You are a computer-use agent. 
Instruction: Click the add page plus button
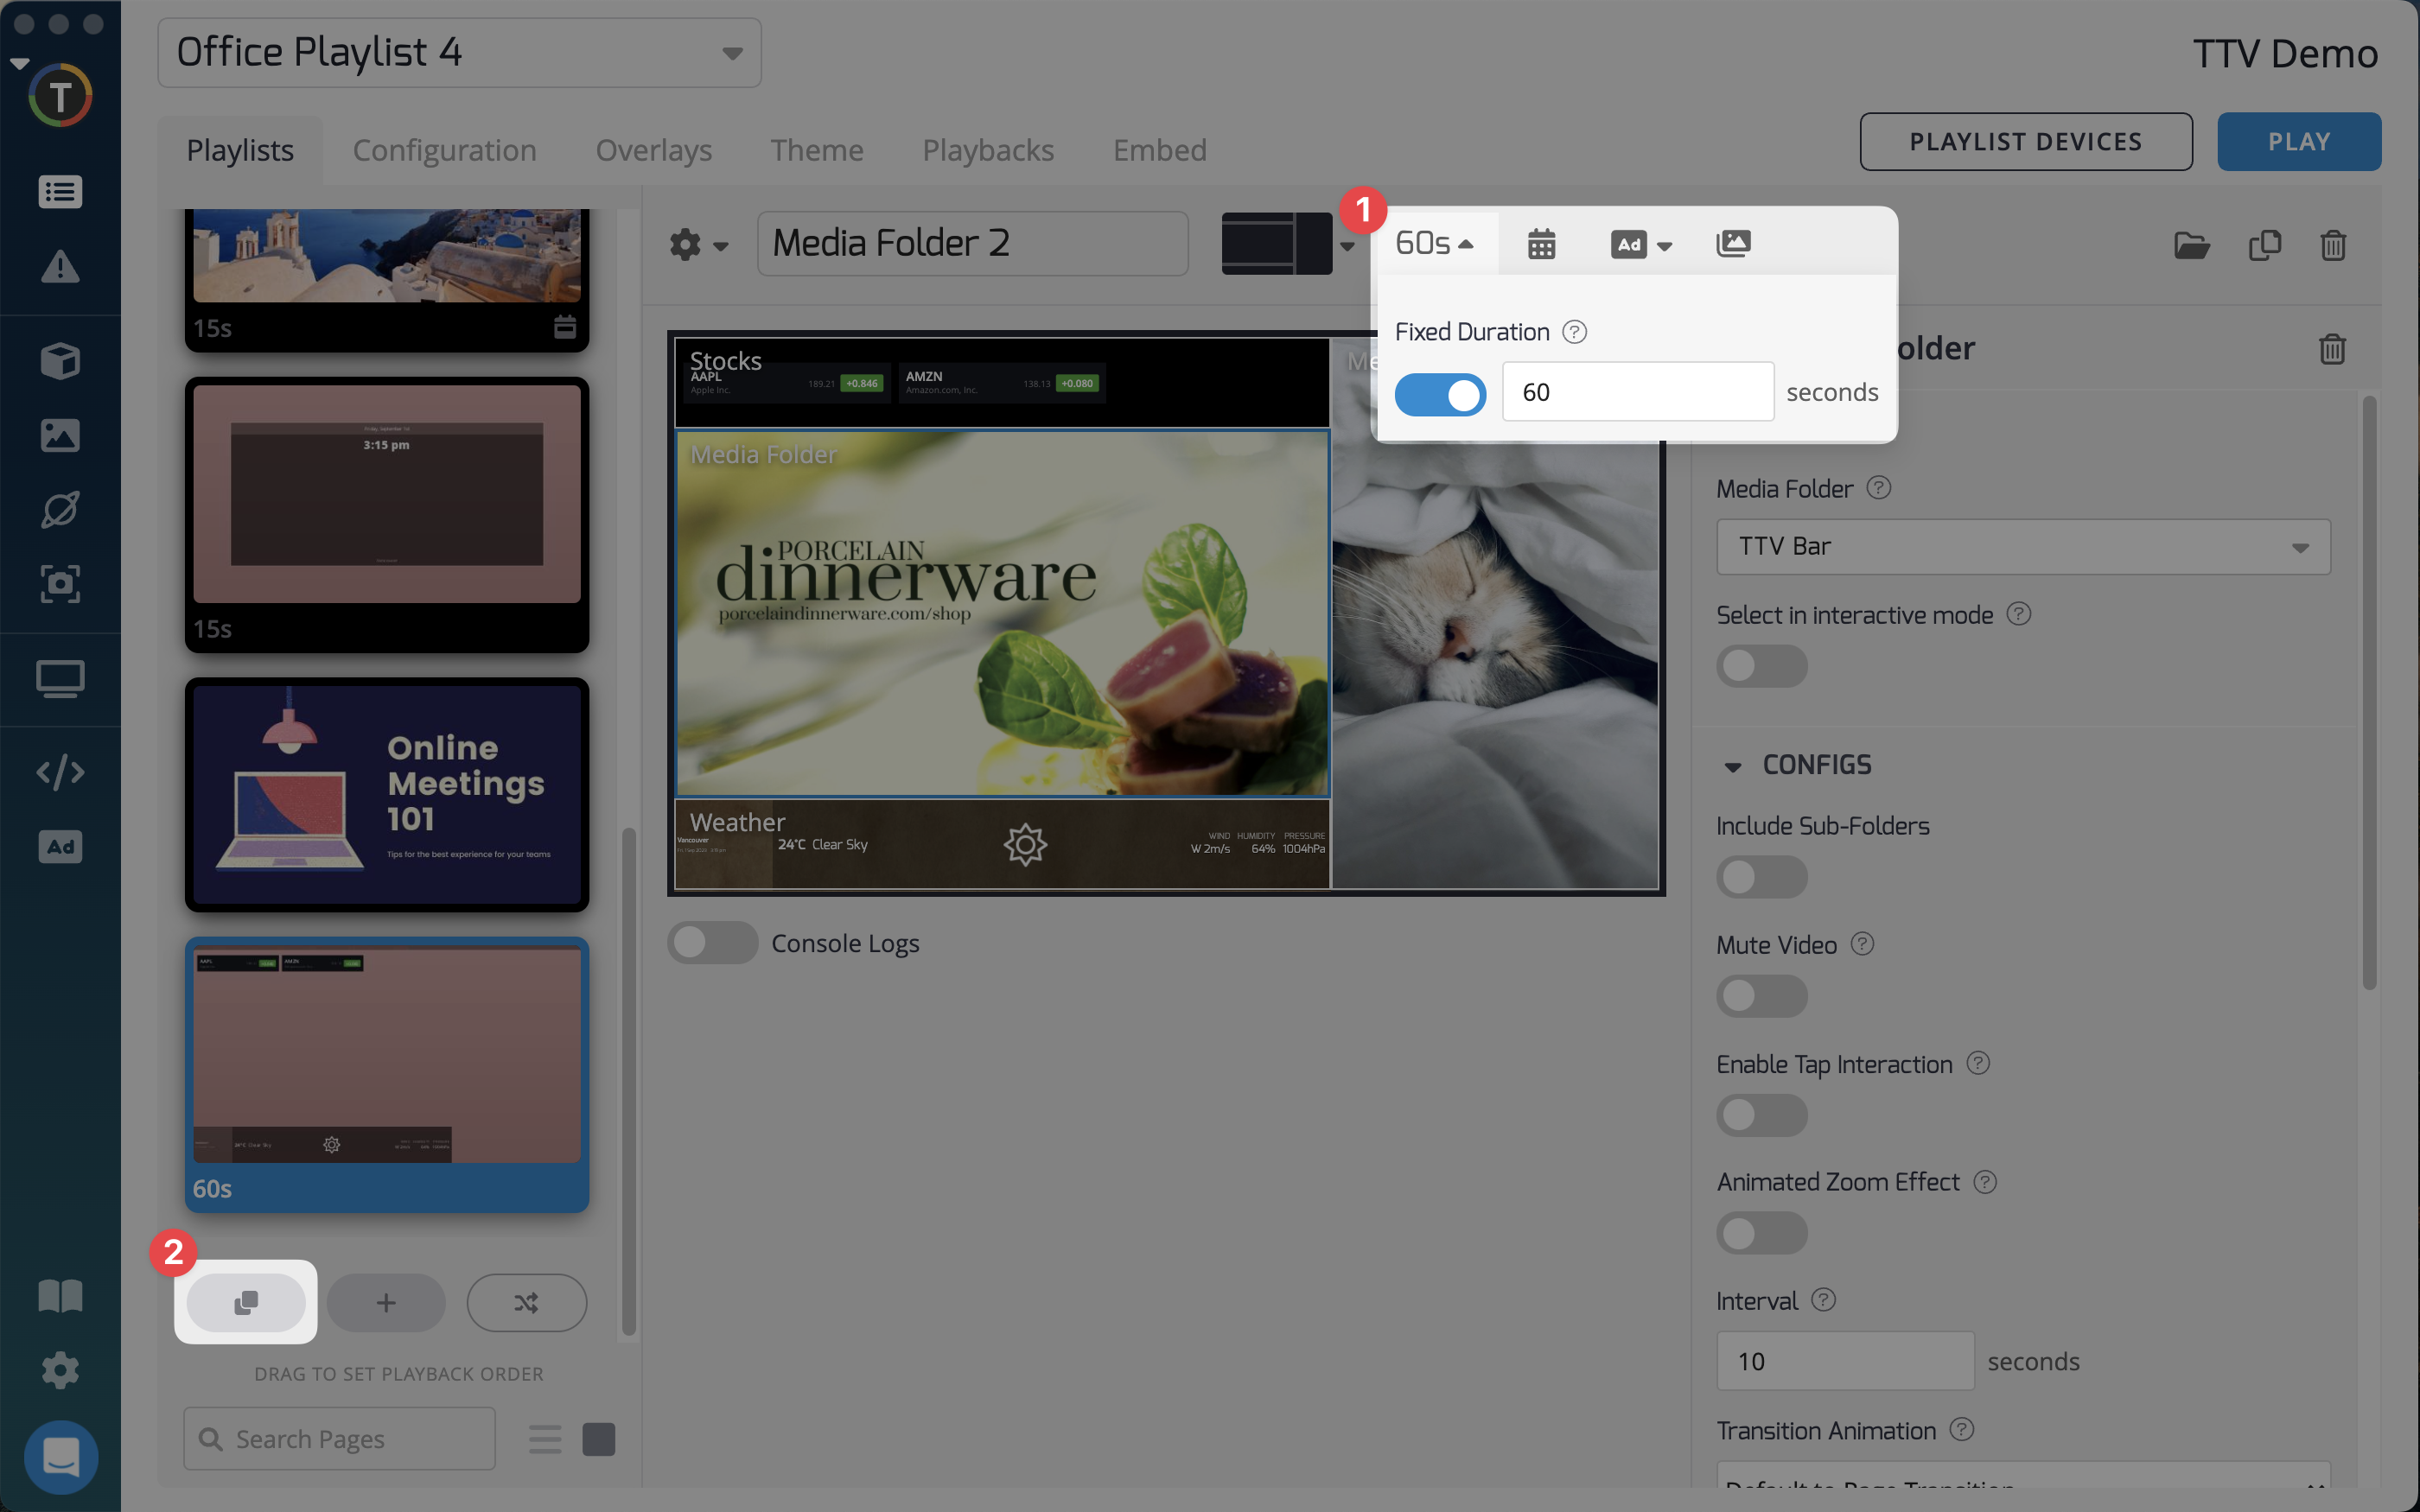click(x=386, y=1302)
